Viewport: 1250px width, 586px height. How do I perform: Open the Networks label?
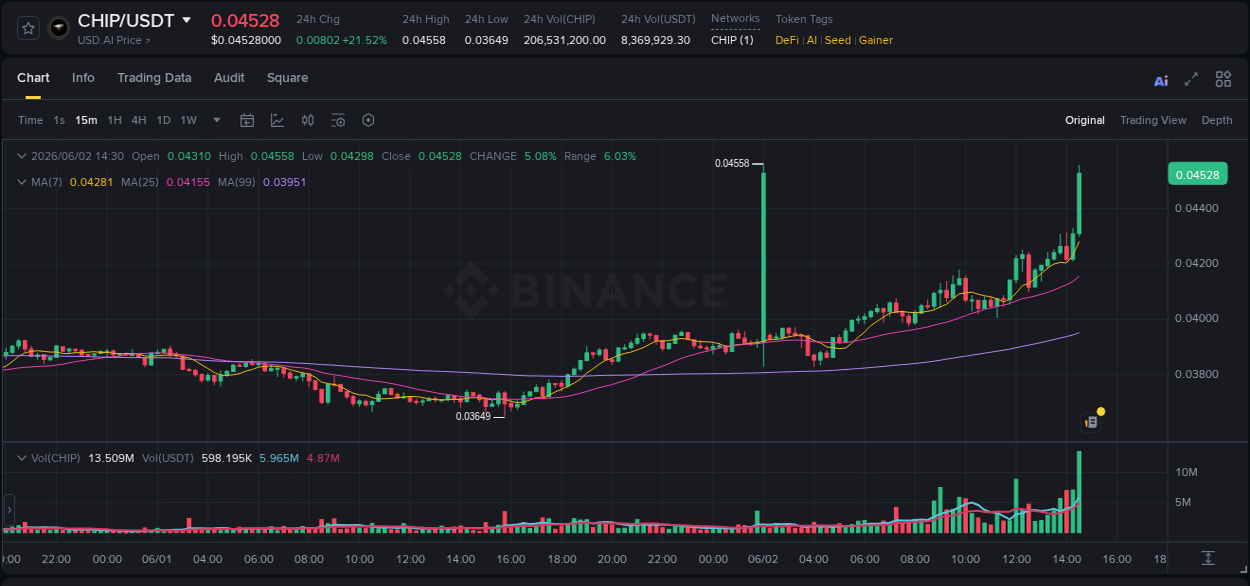pos(735,19)
